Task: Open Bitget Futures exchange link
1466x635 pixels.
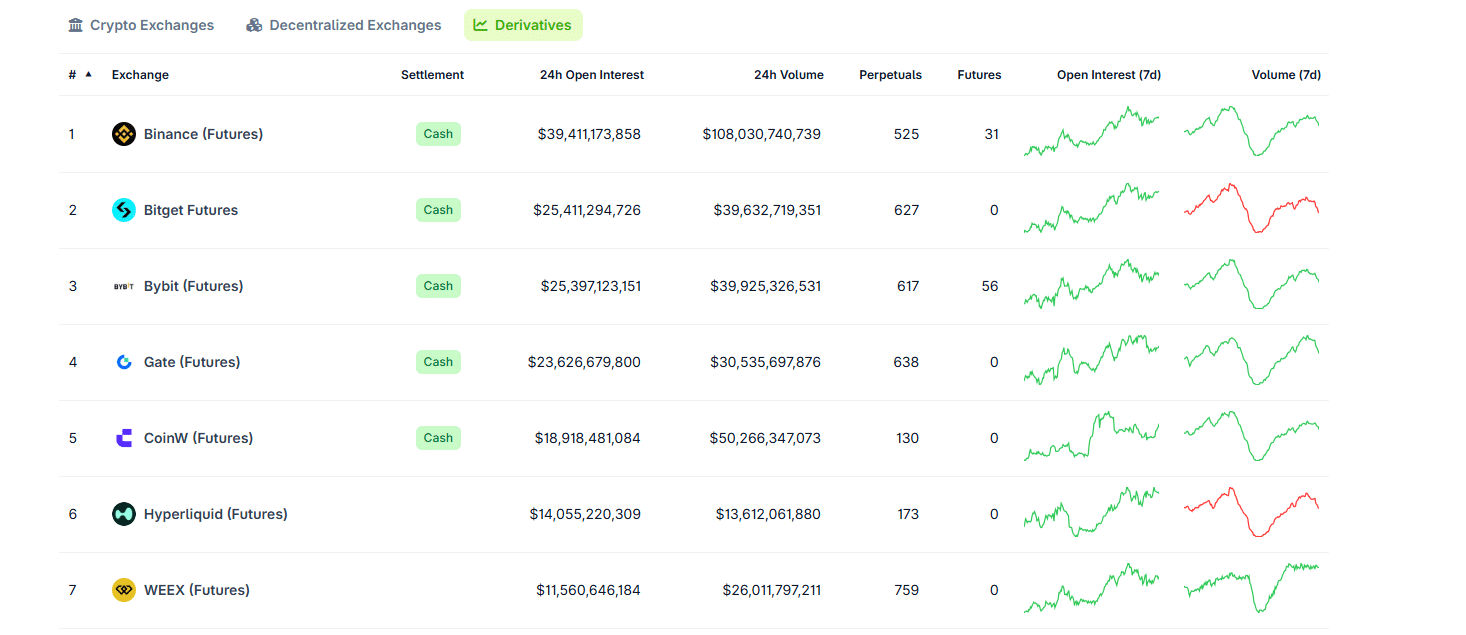Action: 191,210
